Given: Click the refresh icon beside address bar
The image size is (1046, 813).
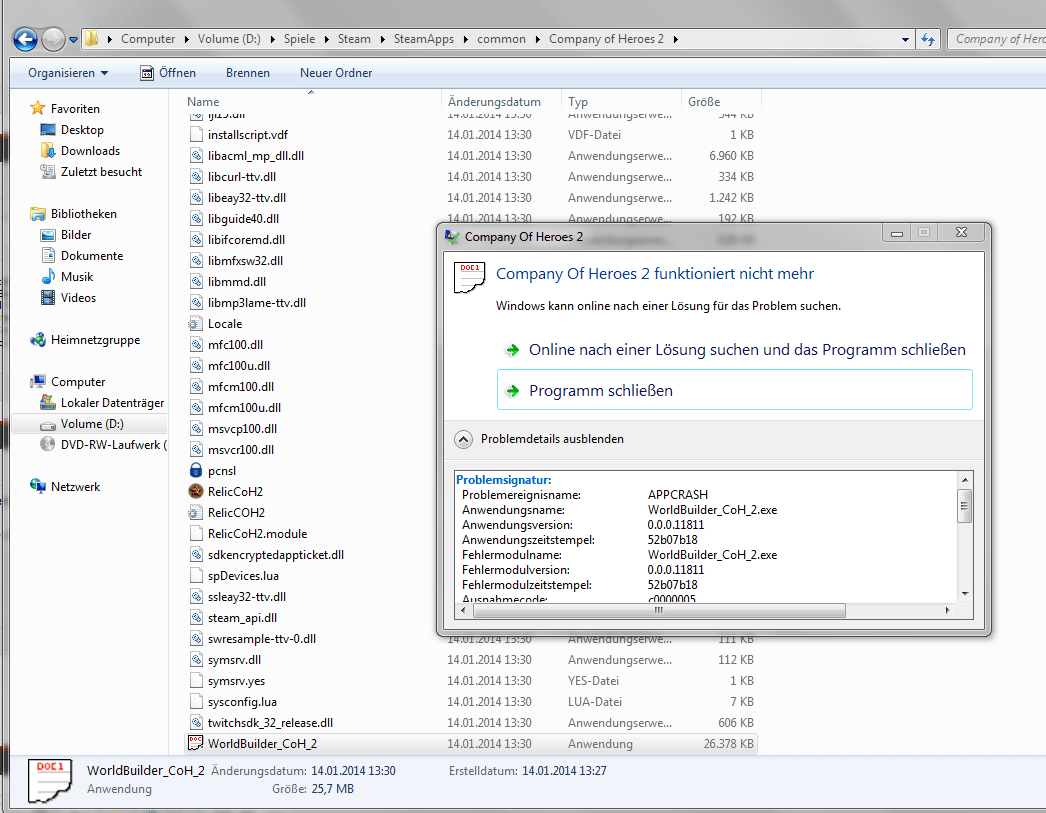Looking at the screenshot, I should coord(928,39).
